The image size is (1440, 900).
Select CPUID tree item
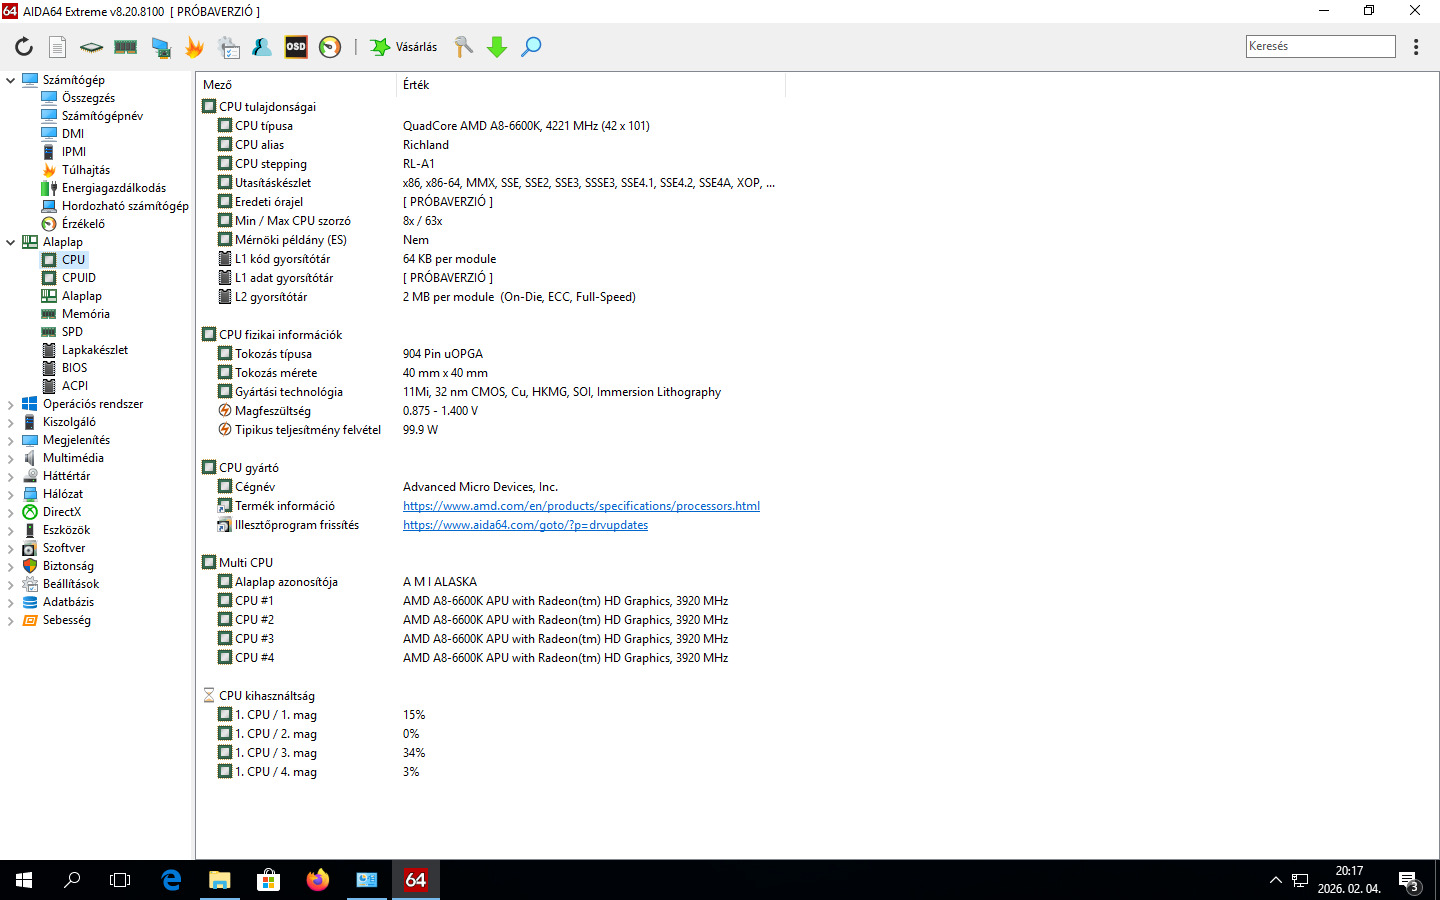pos(79,278)
